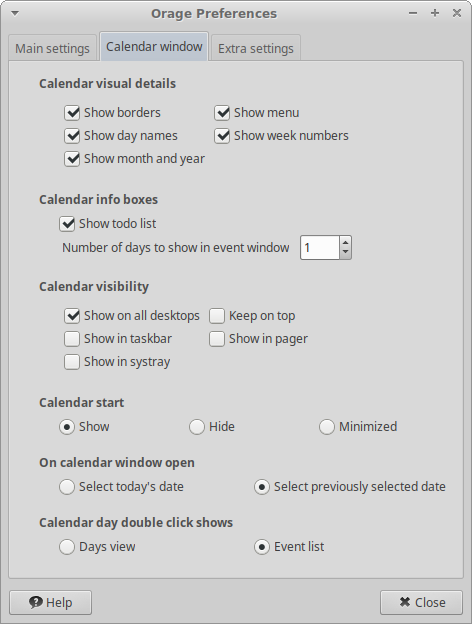This screenshot has height=624, width=472.
Task: Uncheck Show todo list
Action: tap(67, 224)
